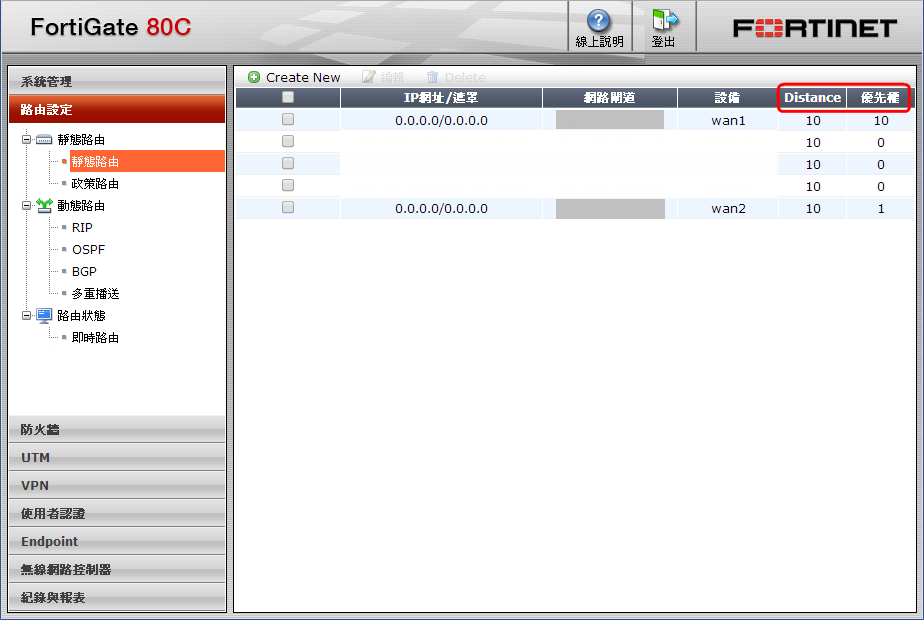Select 多重播送 in the routing tree

pyautogui.click(x=95, y=293)
